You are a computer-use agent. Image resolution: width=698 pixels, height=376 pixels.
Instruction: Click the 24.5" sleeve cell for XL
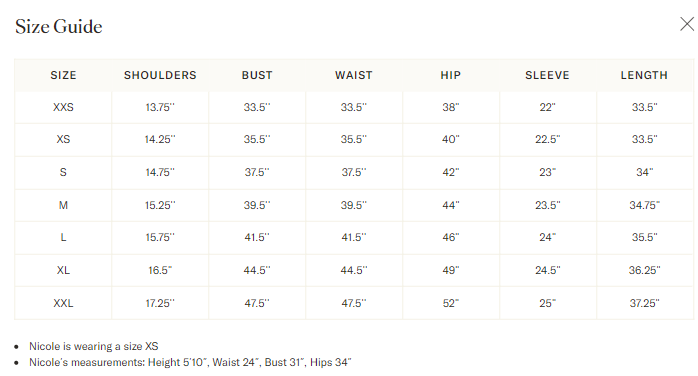click(x=548, y=271)
